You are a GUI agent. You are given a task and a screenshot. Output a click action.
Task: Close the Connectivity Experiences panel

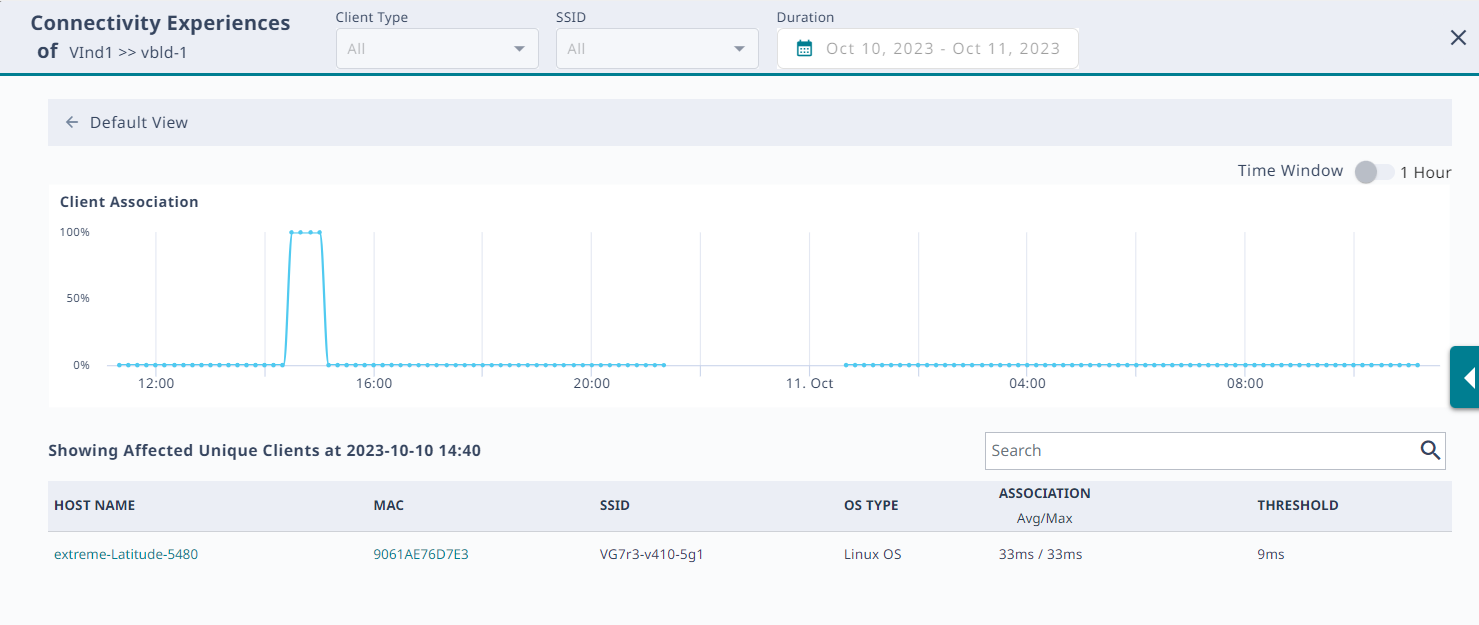coord(1458,38)
